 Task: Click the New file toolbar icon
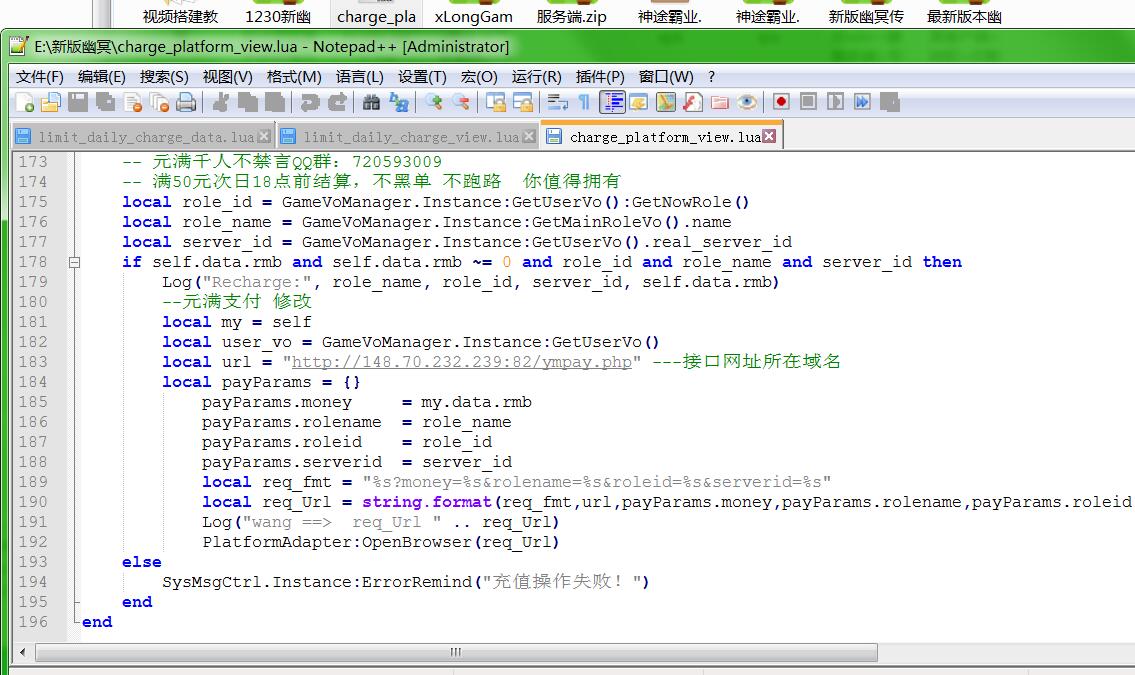24,102
